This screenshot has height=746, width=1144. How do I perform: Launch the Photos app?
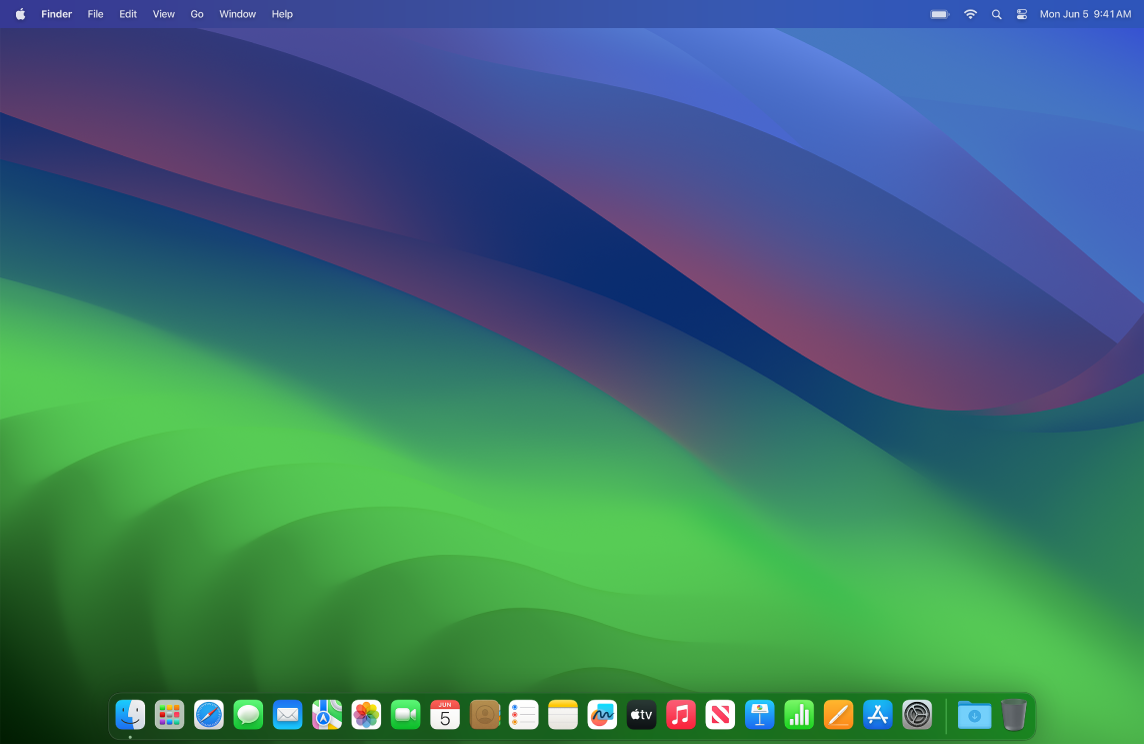pos(366,714)
